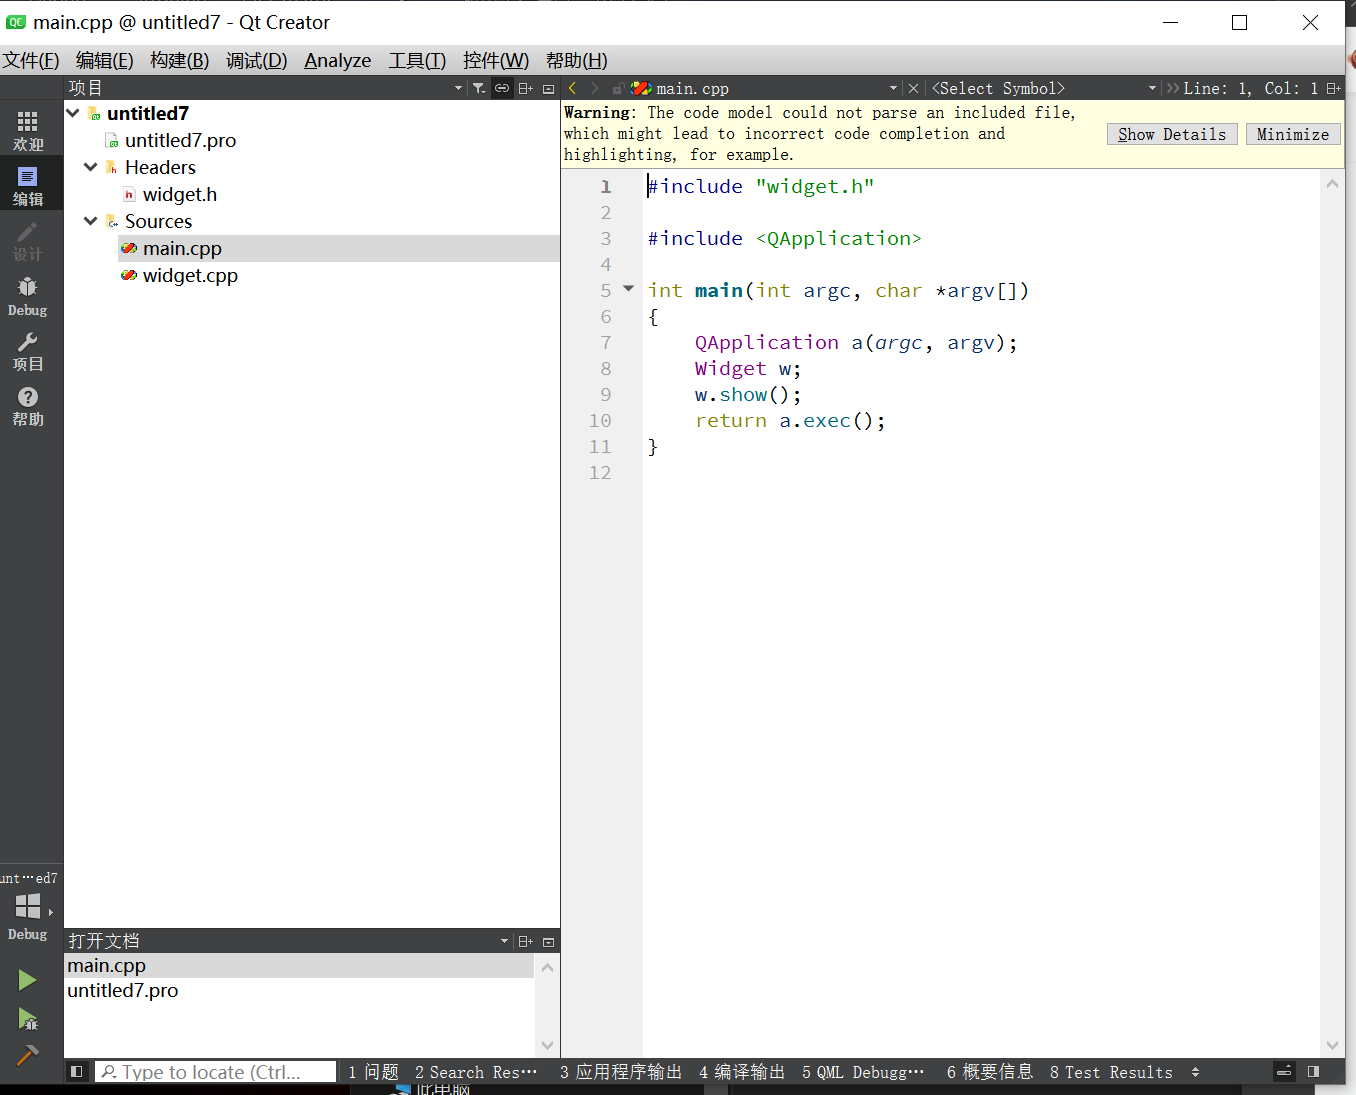Open the 文件(F) menu
Viewport: 1356px width, 1095px height.
click(31, 60)
